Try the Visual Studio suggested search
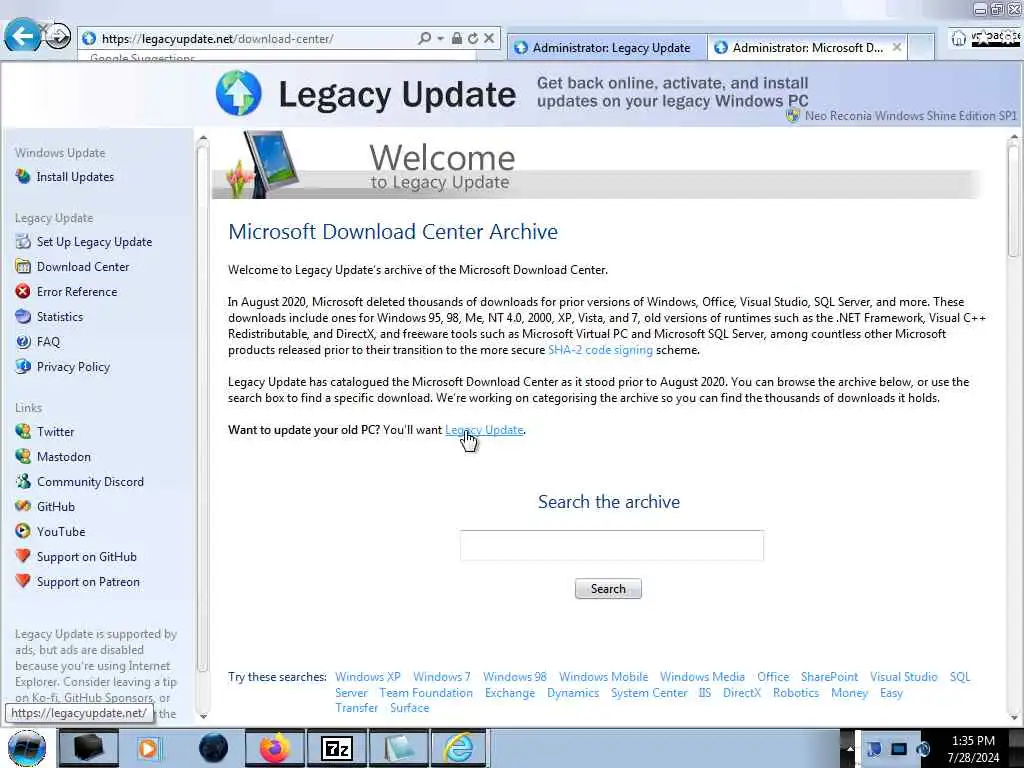This screenshot has width=1024, height=768. click(903, 677)
